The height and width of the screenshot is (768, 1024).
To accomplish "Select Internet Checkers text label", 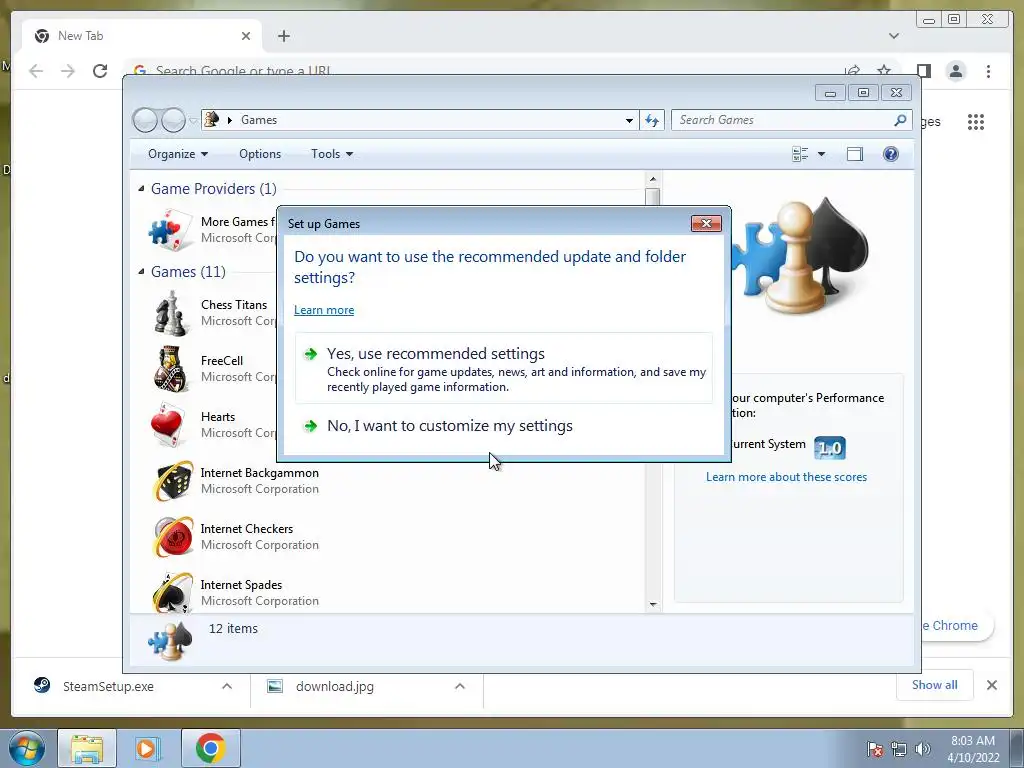I will tap(246, 529).
